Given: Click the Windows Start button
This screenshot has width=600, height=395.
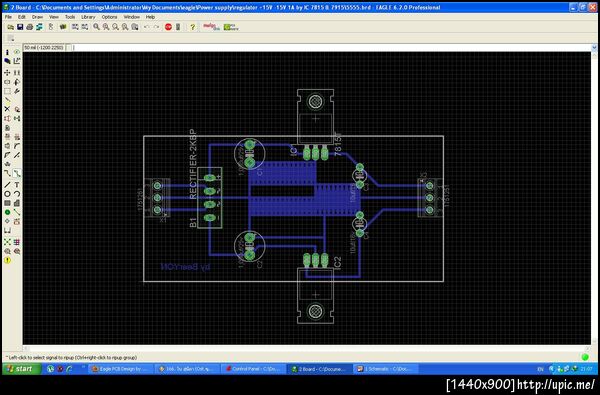Looking at the screenshot, I should pos(21,369).
